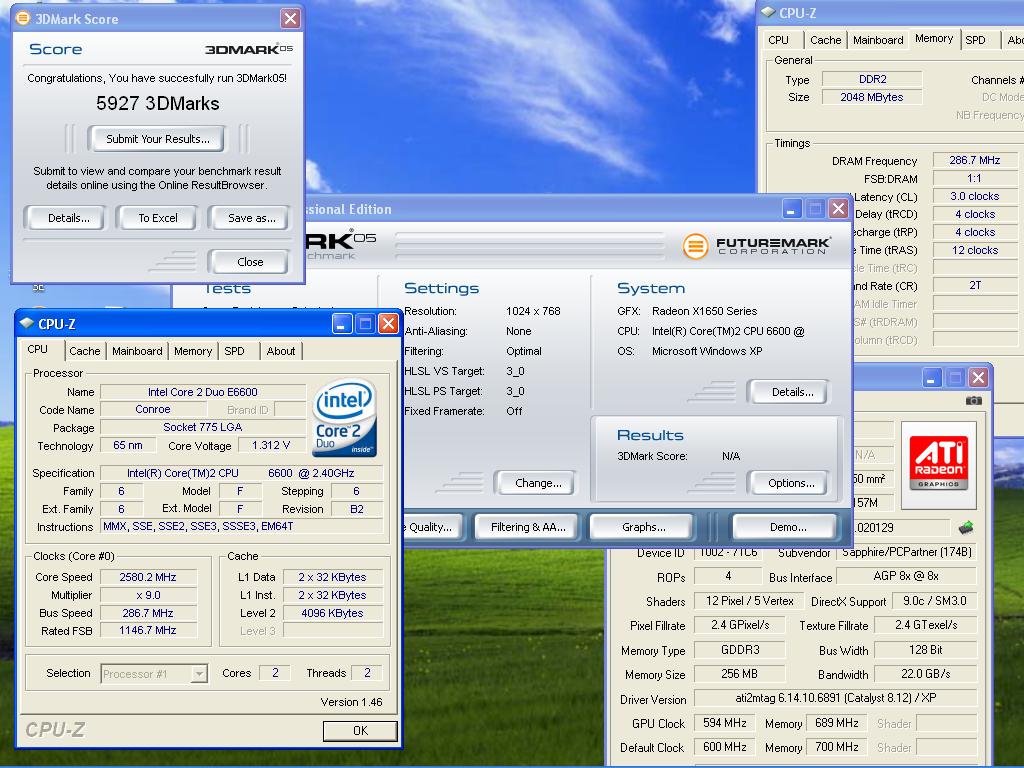Viewport: 1024px width, 768px height.
Task: Click the Core Voltage value 1.312 V
Action: [271, 445]
